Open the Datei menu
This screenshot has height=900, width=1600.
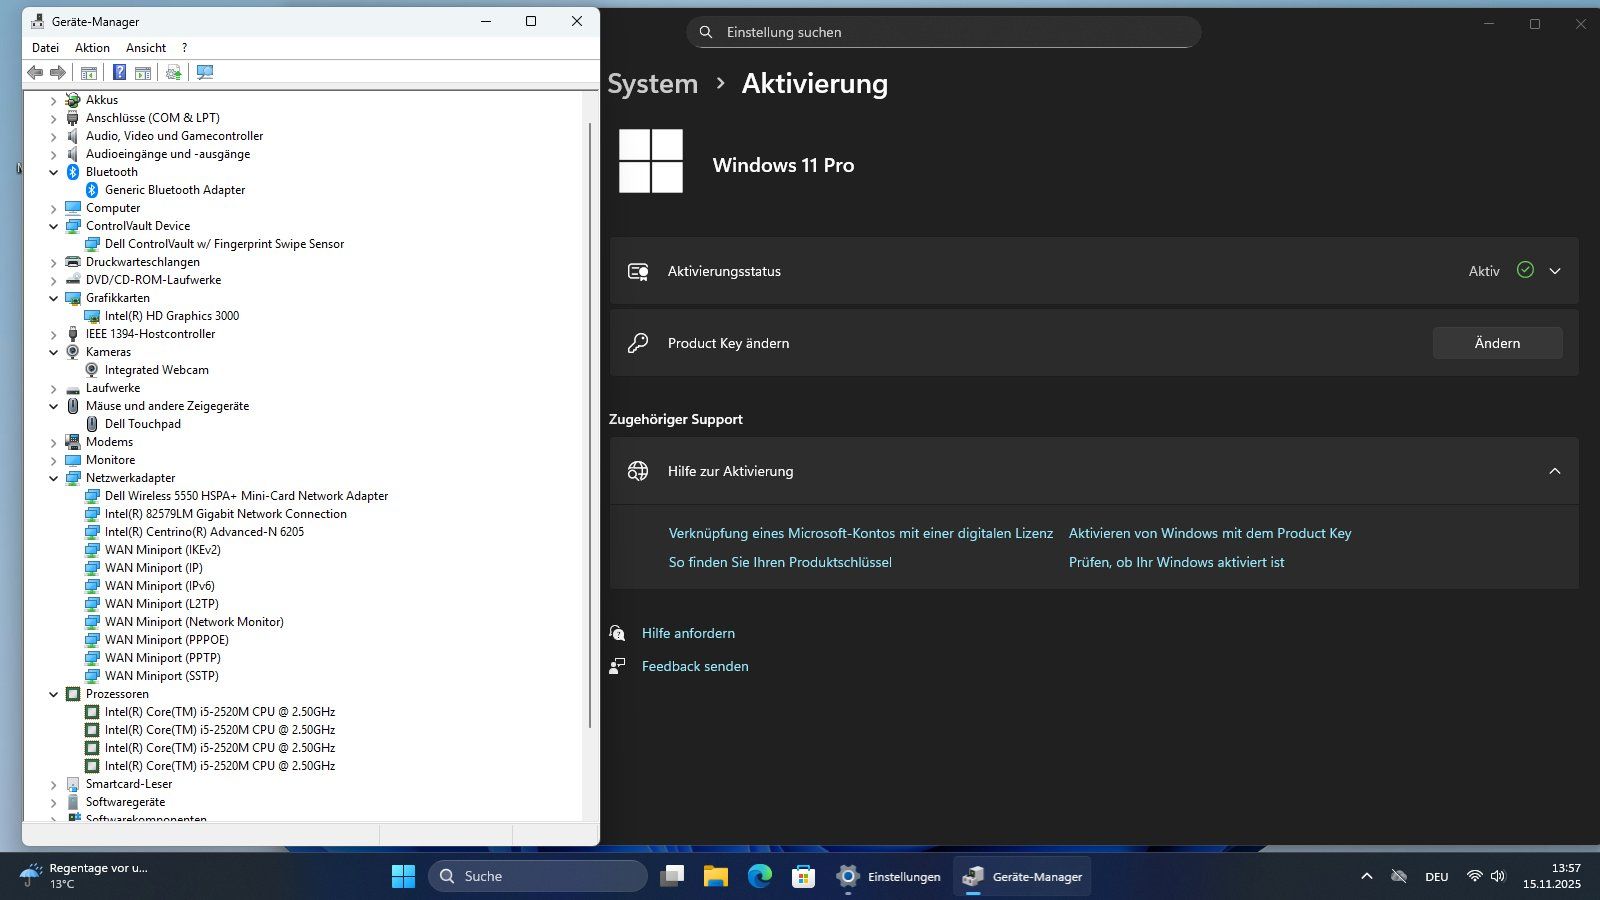[x=45, y=48]
